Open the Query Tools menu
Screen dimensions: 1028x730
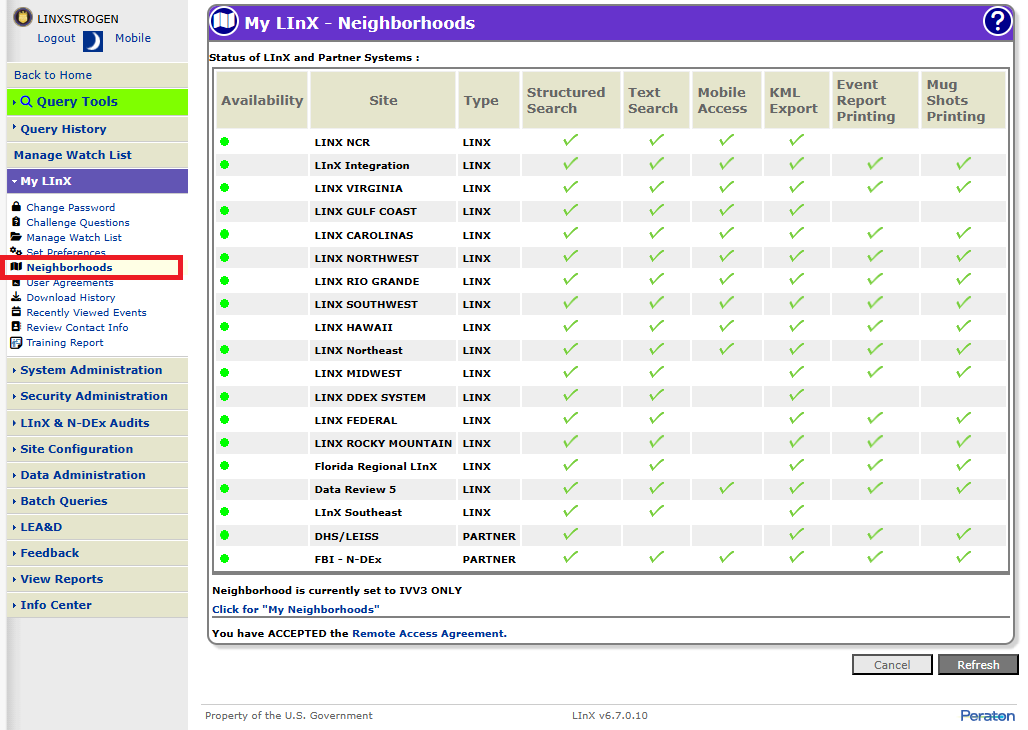tap(76, 102)
